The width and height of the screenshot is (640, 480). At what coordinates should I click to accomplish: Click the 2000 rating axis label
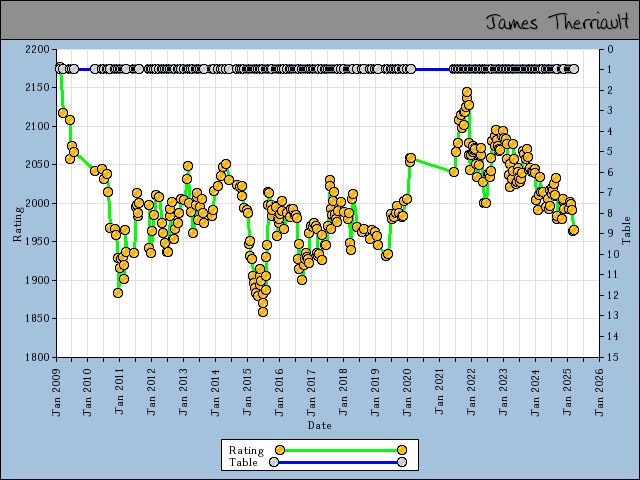[37, 203]
